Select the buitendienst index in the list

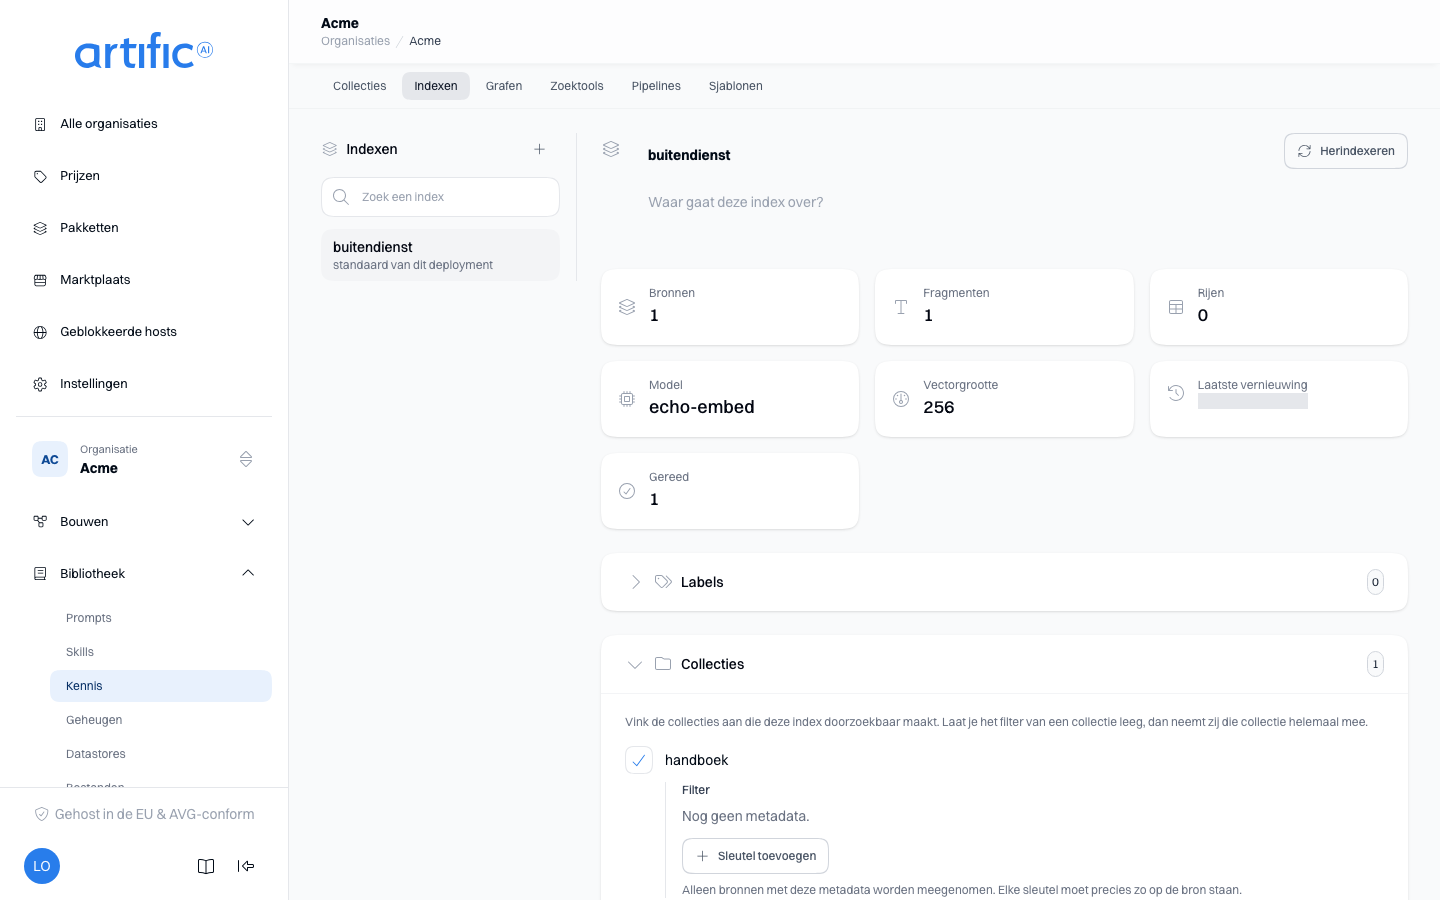coord(440,255)
